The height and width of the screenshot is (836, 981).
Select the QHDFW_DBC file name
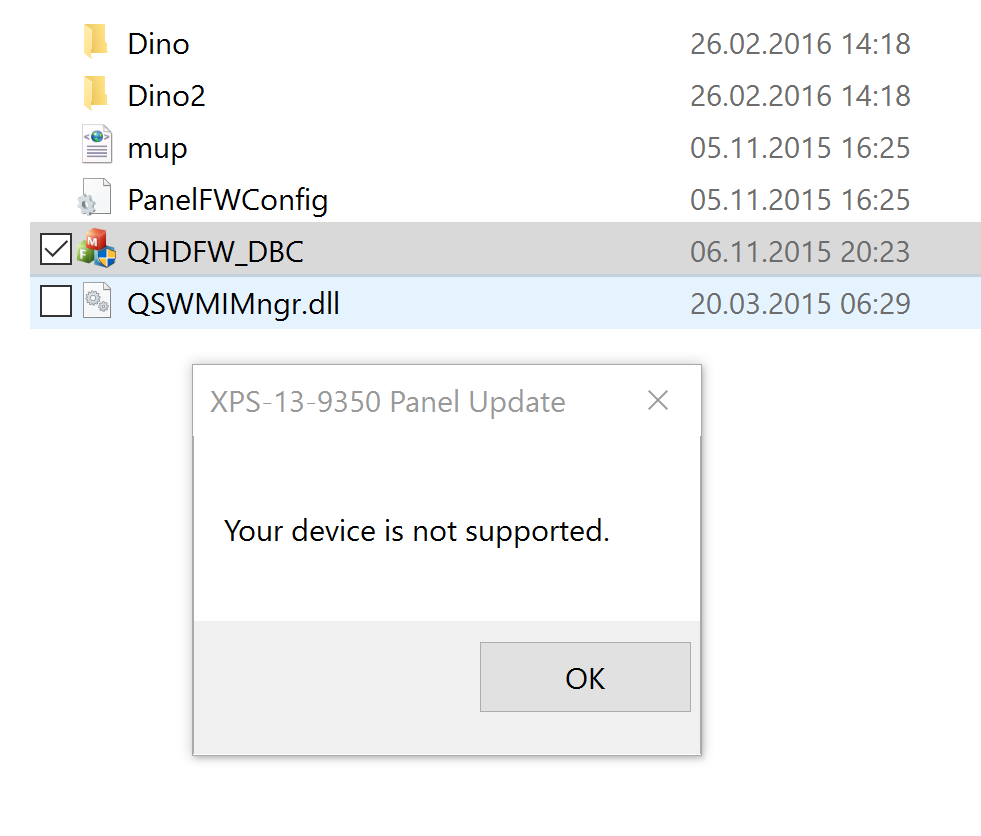215,251
